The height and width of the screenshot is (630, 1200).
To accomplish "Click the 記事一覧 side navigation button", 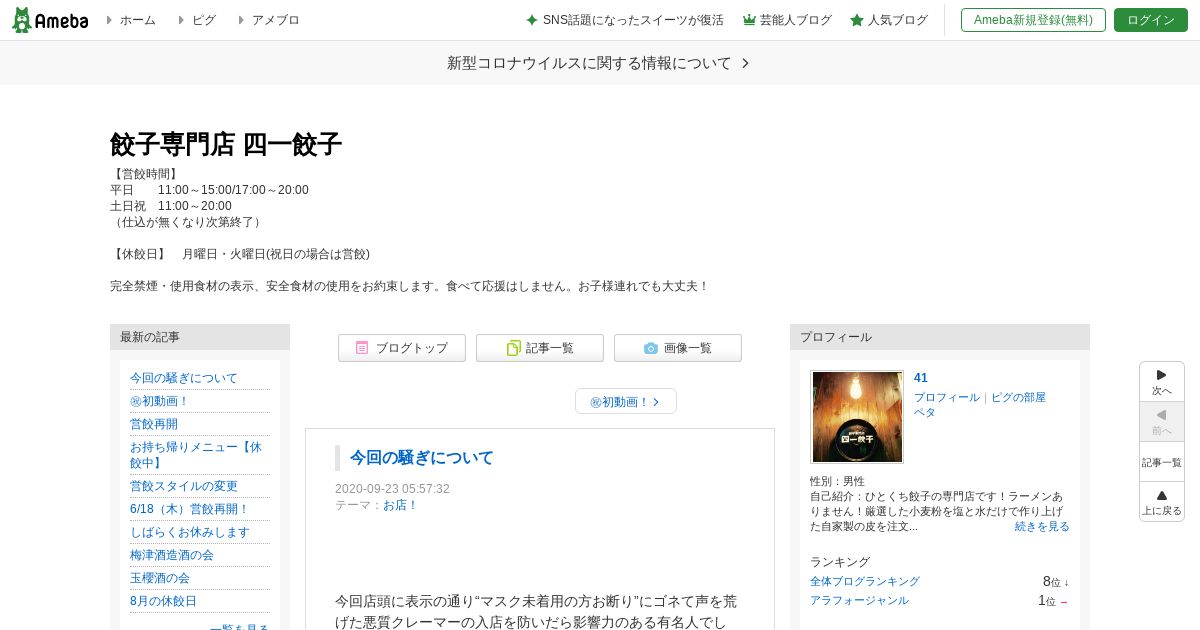I will 1162,462.
